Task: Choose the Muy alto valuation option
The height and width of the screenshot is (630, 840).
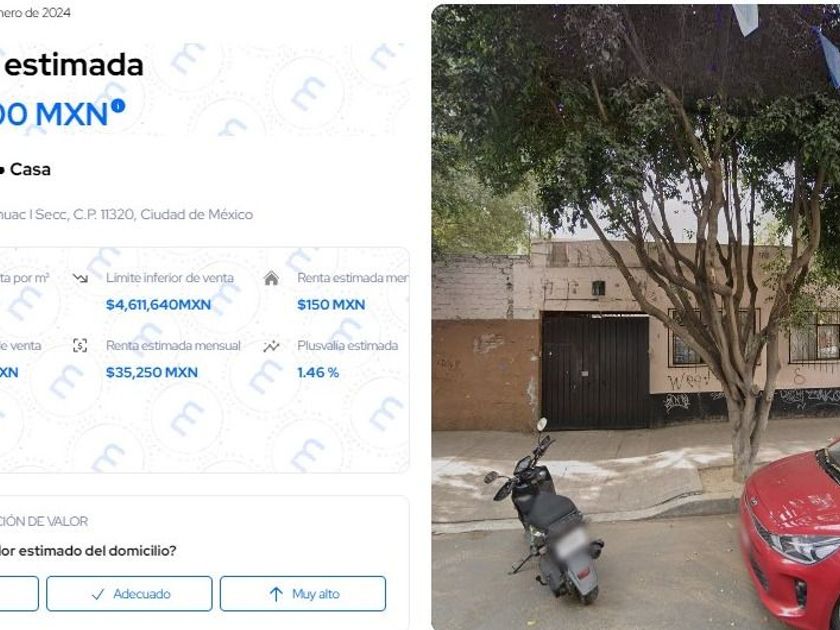Action: (x=303, y=594)
